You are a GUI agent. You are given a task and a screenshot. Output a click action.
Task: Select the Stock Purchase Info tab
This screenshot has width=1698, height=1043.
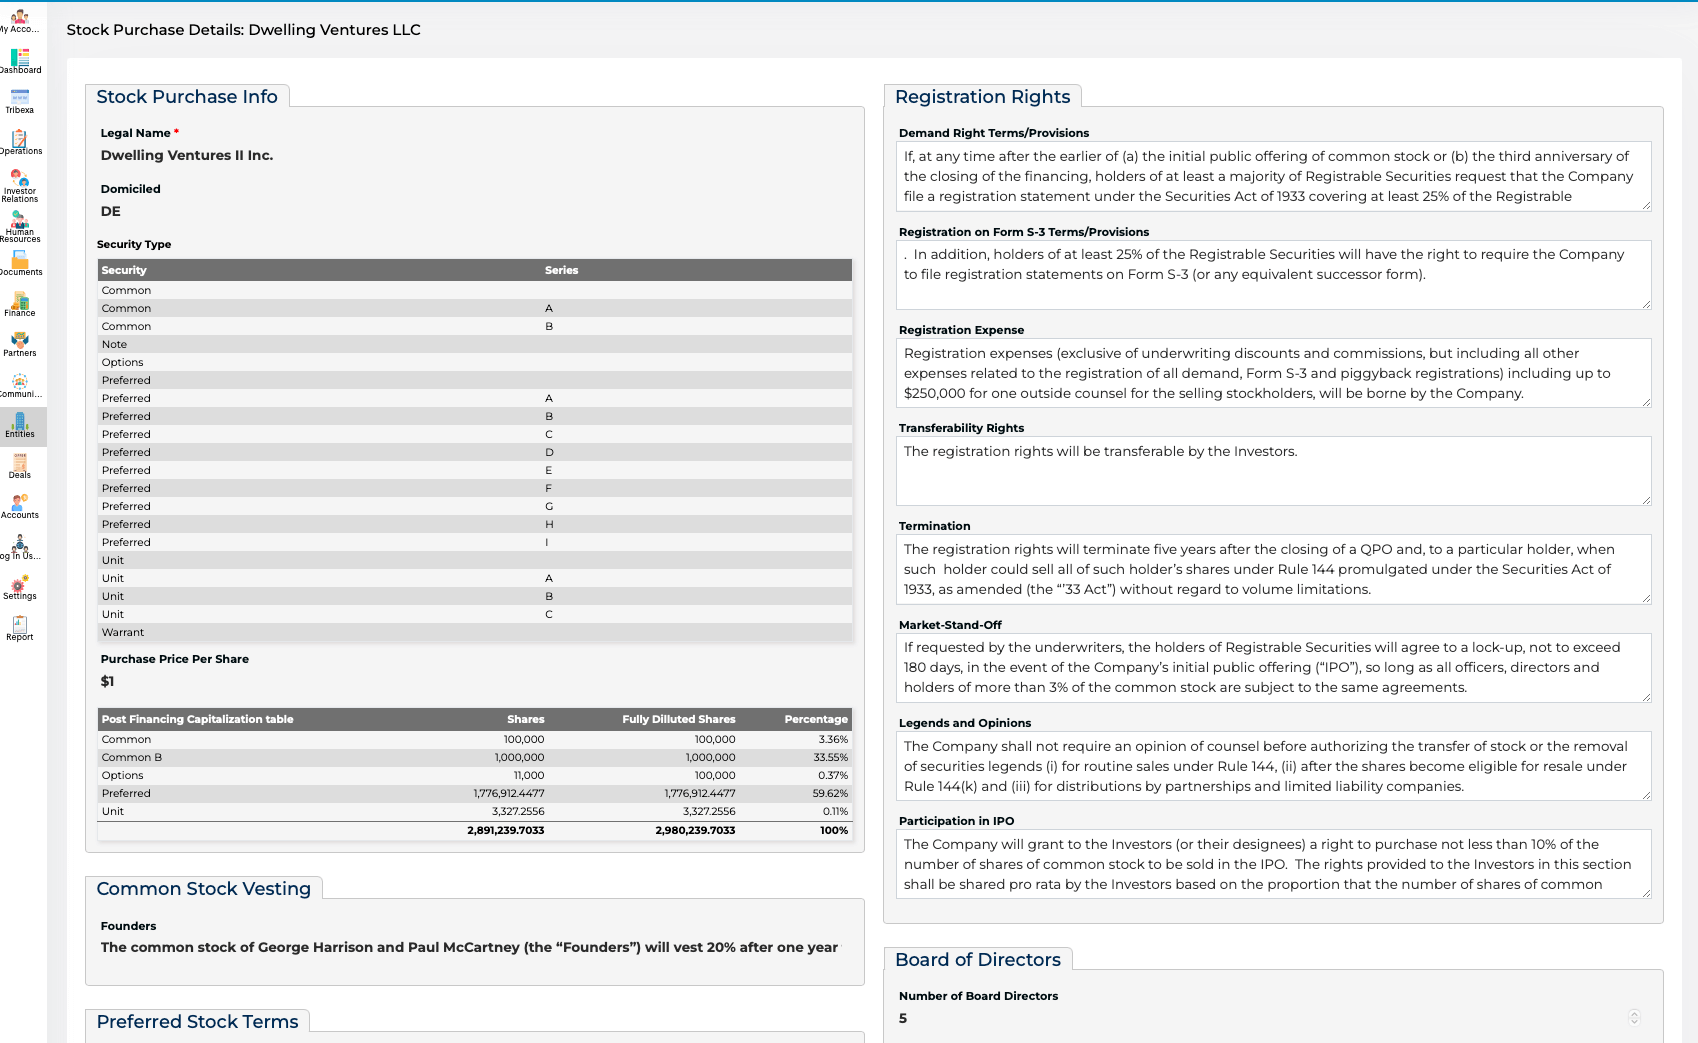click(187, 97)
